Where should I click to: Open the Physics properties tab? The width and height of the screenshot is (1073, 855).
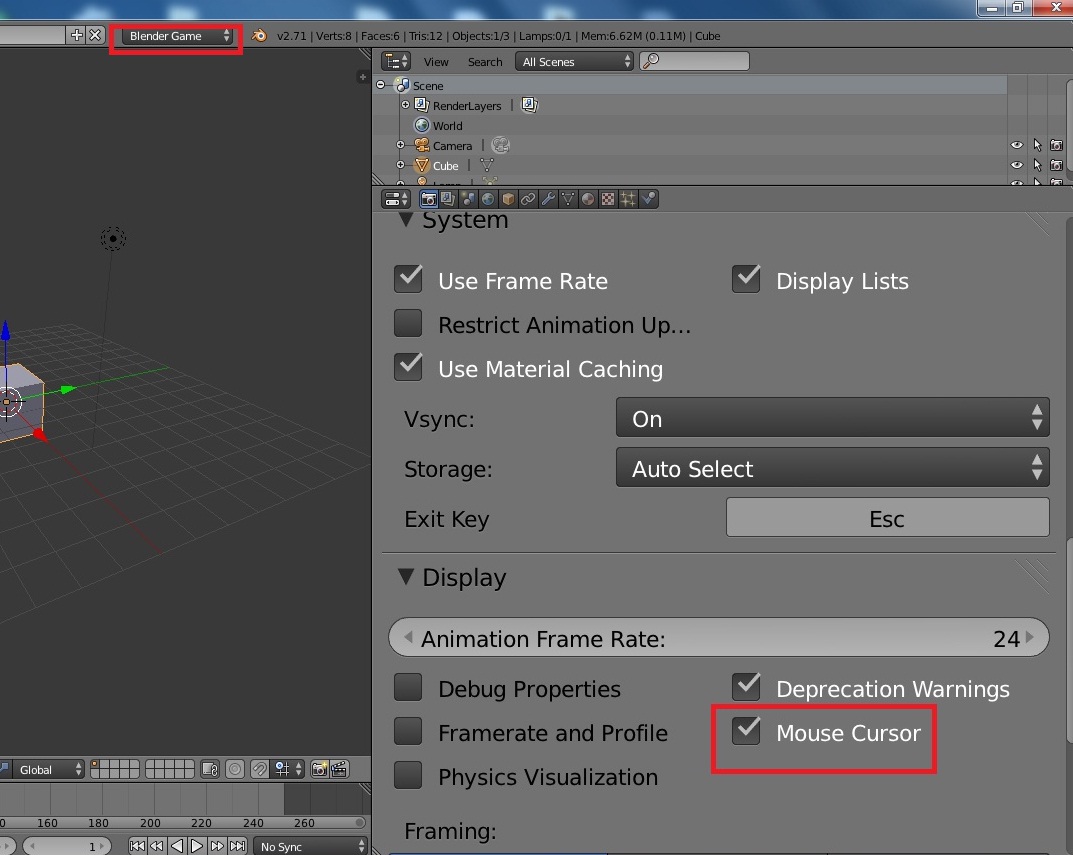pyautogui.click(x=648, y=199)
